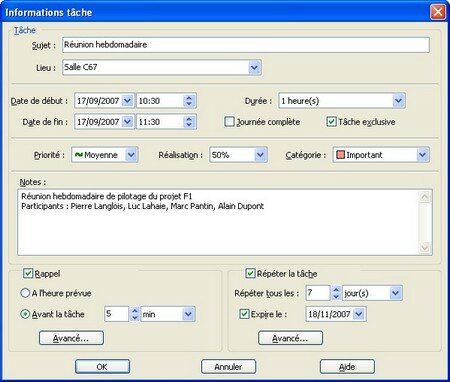The width and height of the screenshot is (450, 382).
Task: Open the Catégorie dropdown
Action: click(422, 155)
